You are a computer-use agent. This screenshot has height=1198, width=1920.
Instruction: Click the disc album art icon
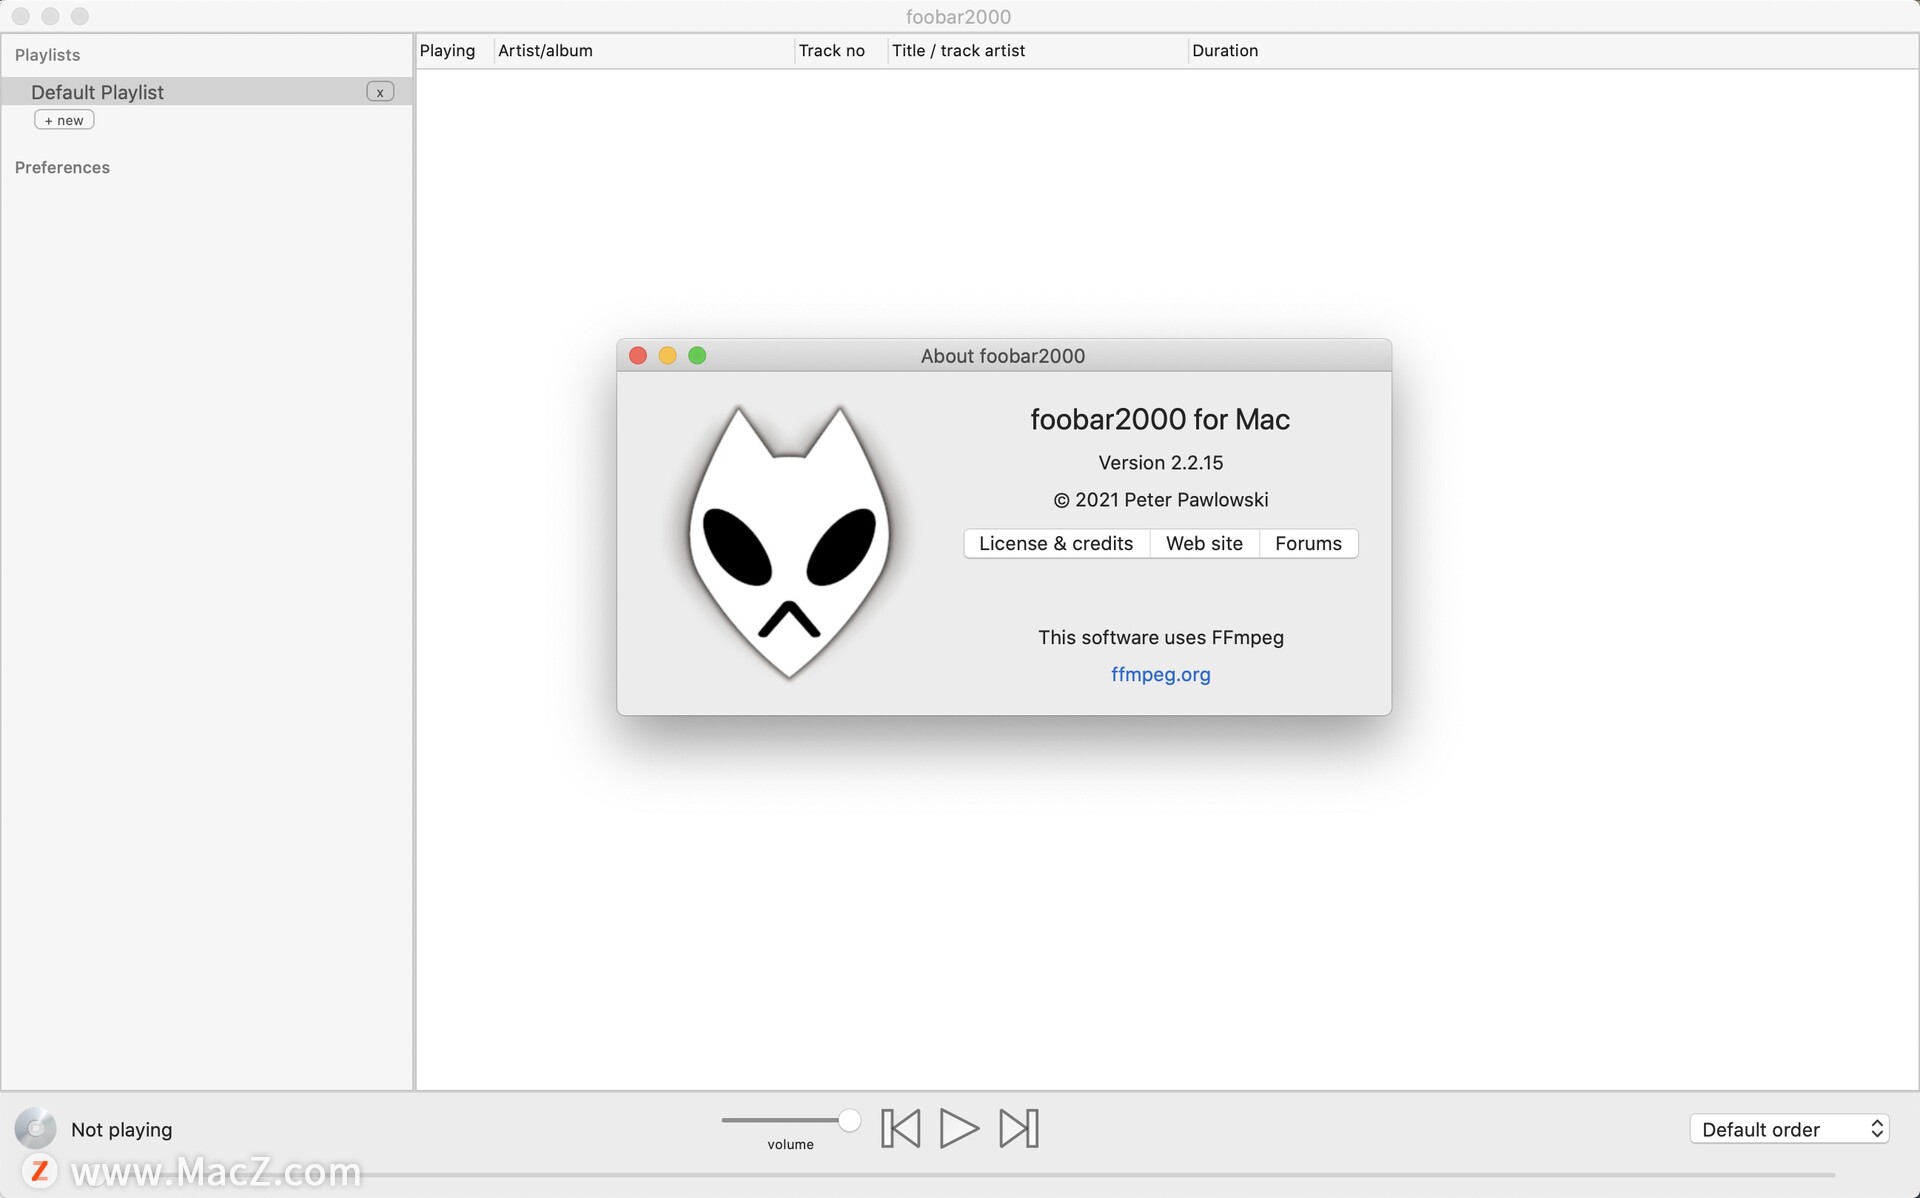pyautogui.click(x=35, y=1128)
